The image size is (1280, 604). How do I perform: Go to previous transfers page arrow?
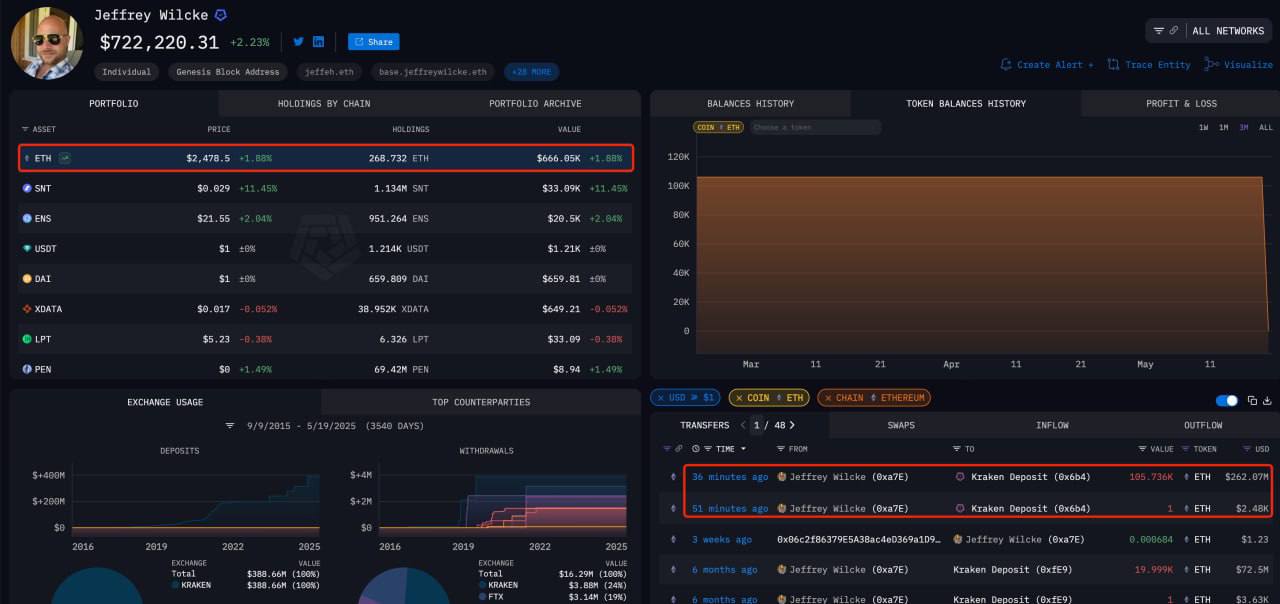[744, 425]
